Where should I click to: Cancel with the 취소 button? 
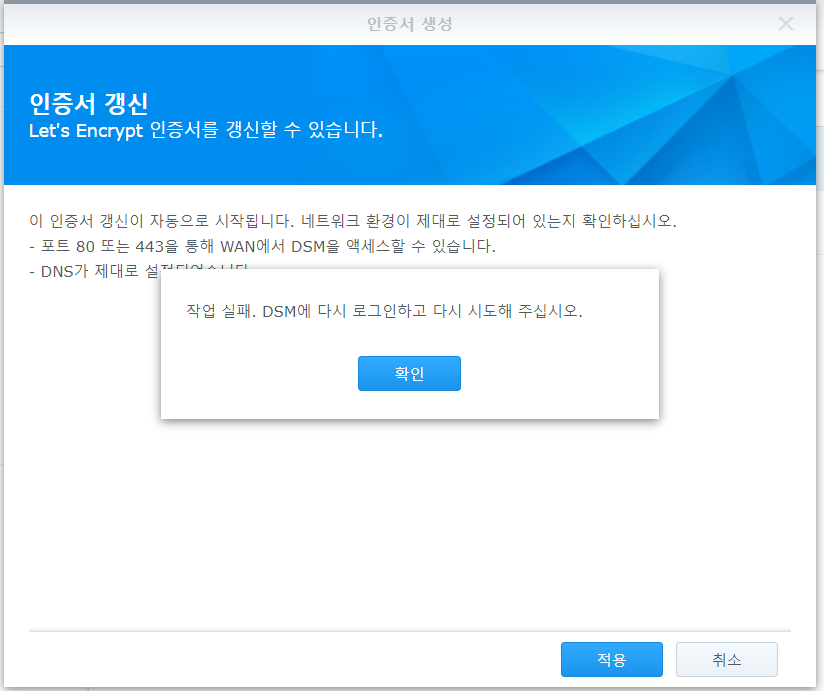tap(726, 659)
